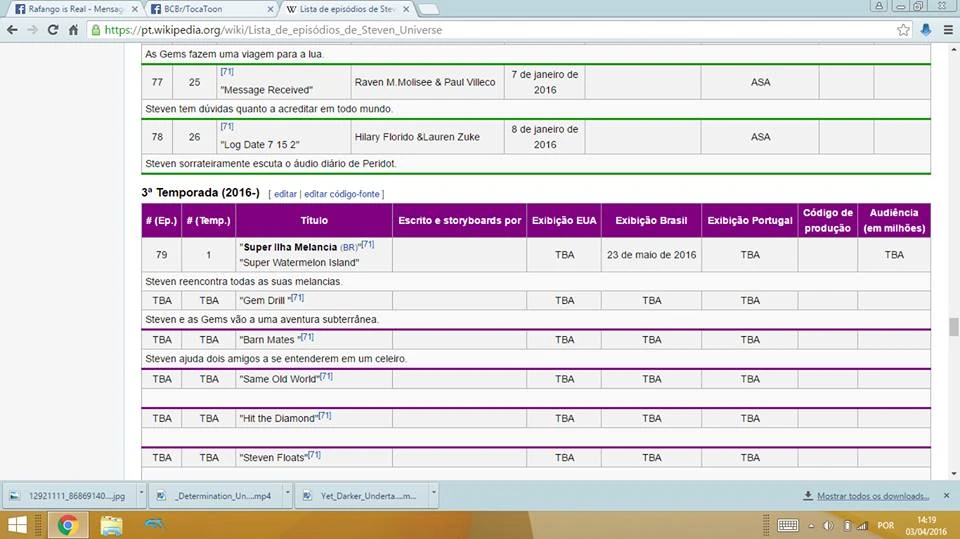This screenshot has width=960, height=539.
Task: Go to the browser home page
Action: (73, 30)
